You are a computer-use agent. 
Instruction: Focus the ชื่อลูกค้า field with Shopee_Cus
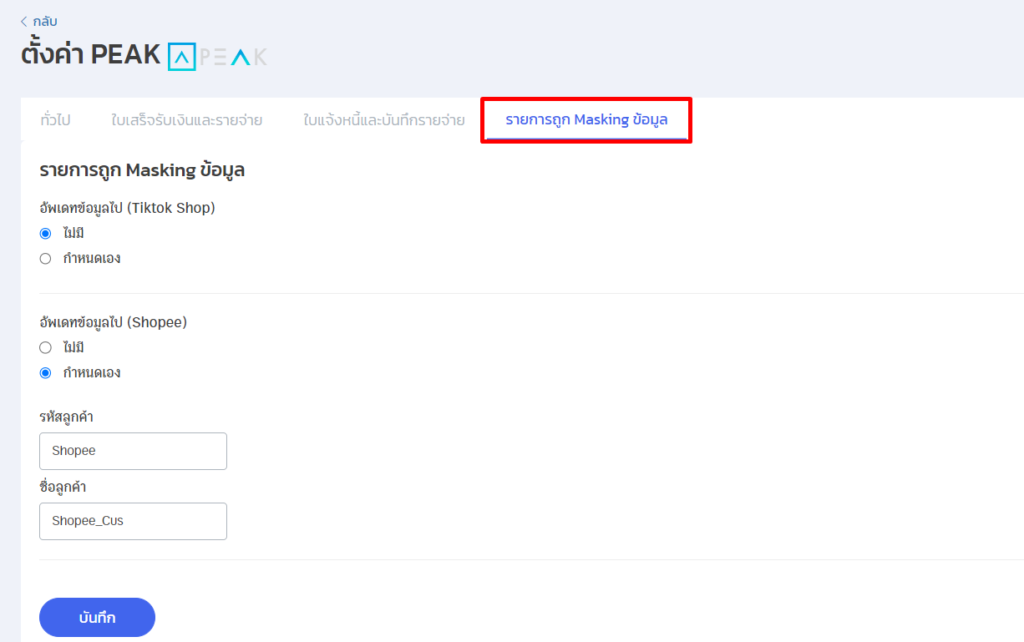133,521
